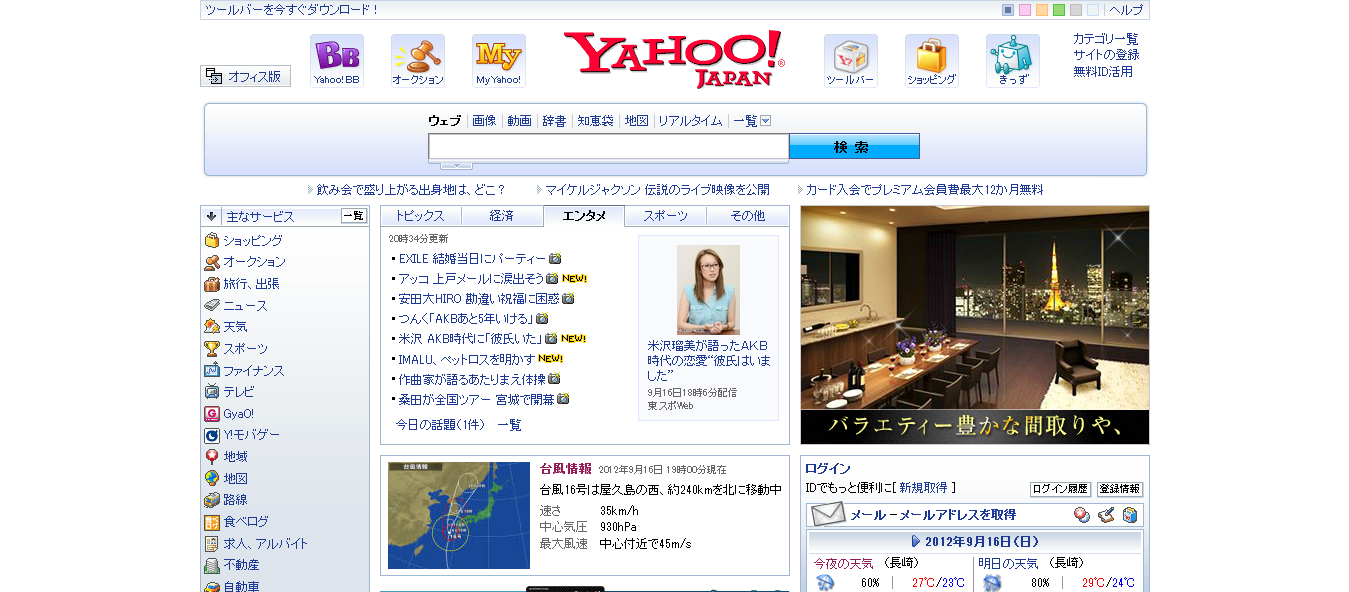Select the orange theme swatch
Image resolution: width=1349 pixels, height=592 pixels.
point(1042,10)
